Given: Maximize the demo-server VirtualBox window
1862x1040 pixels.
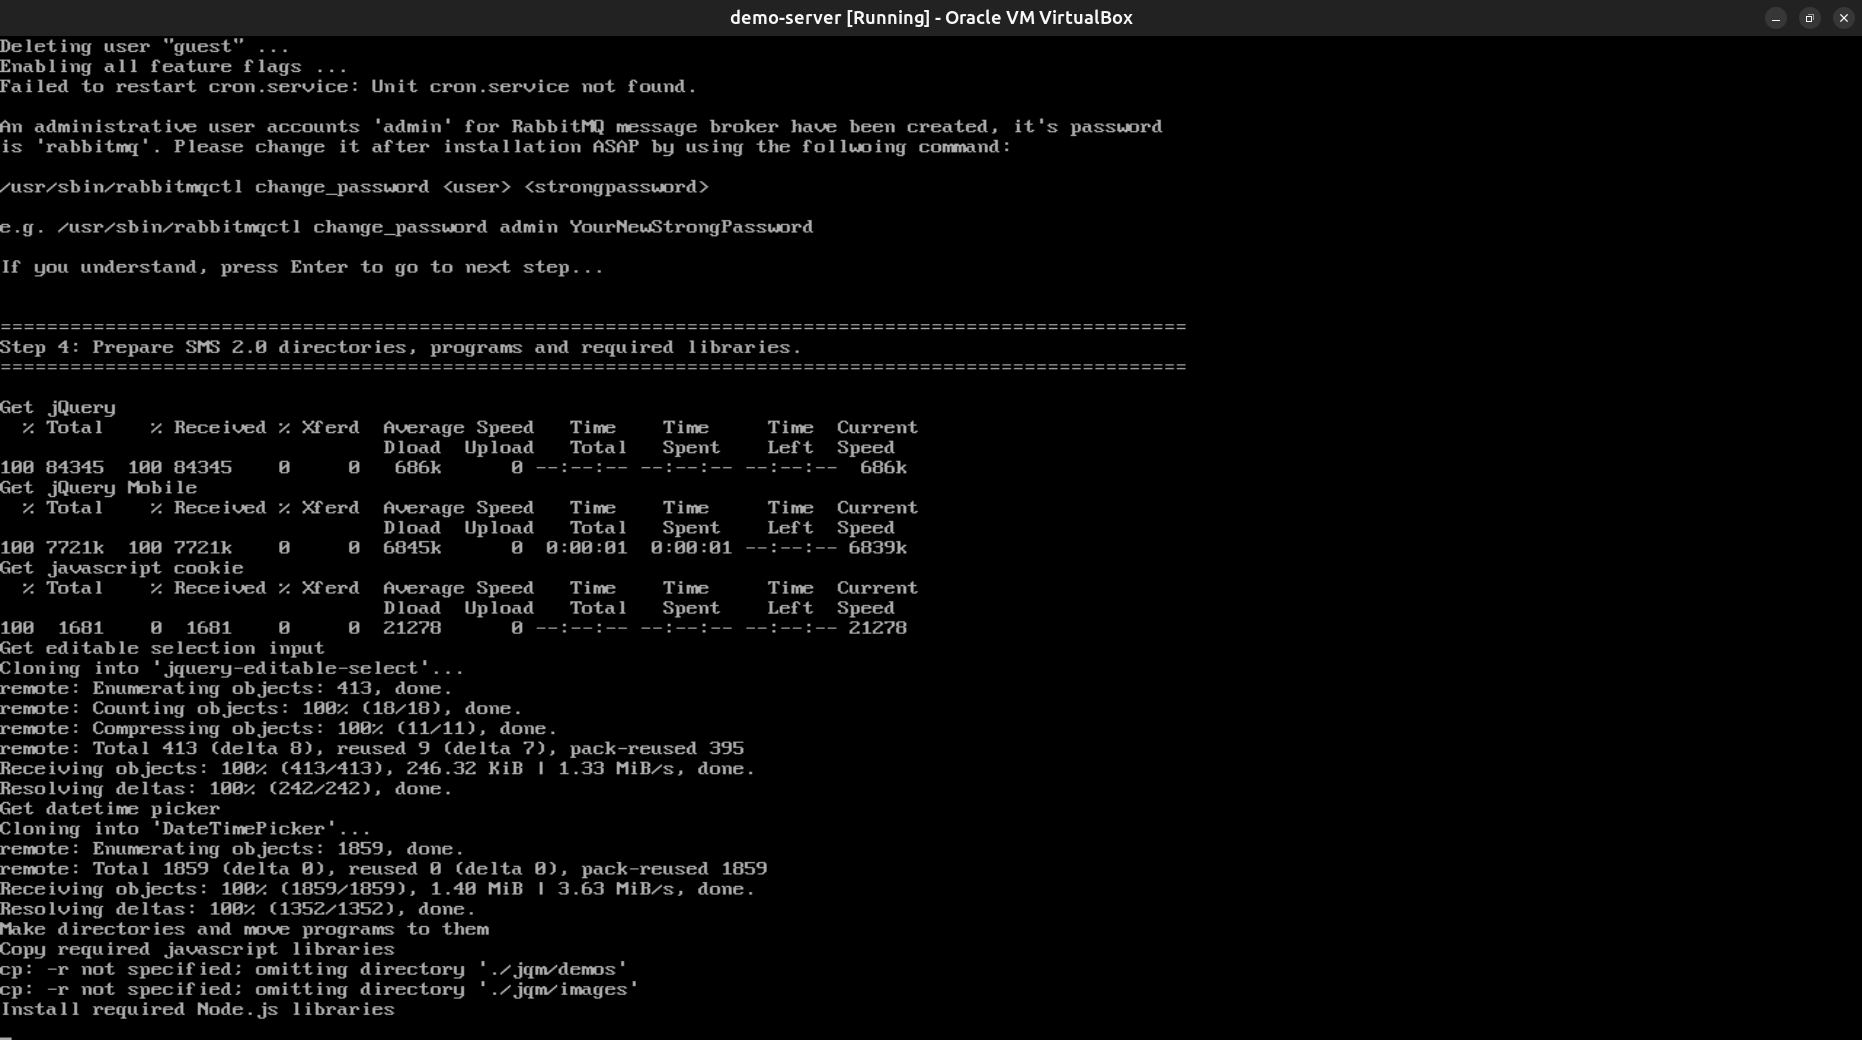Looking at the screenshot, I should pos(1809,18).
